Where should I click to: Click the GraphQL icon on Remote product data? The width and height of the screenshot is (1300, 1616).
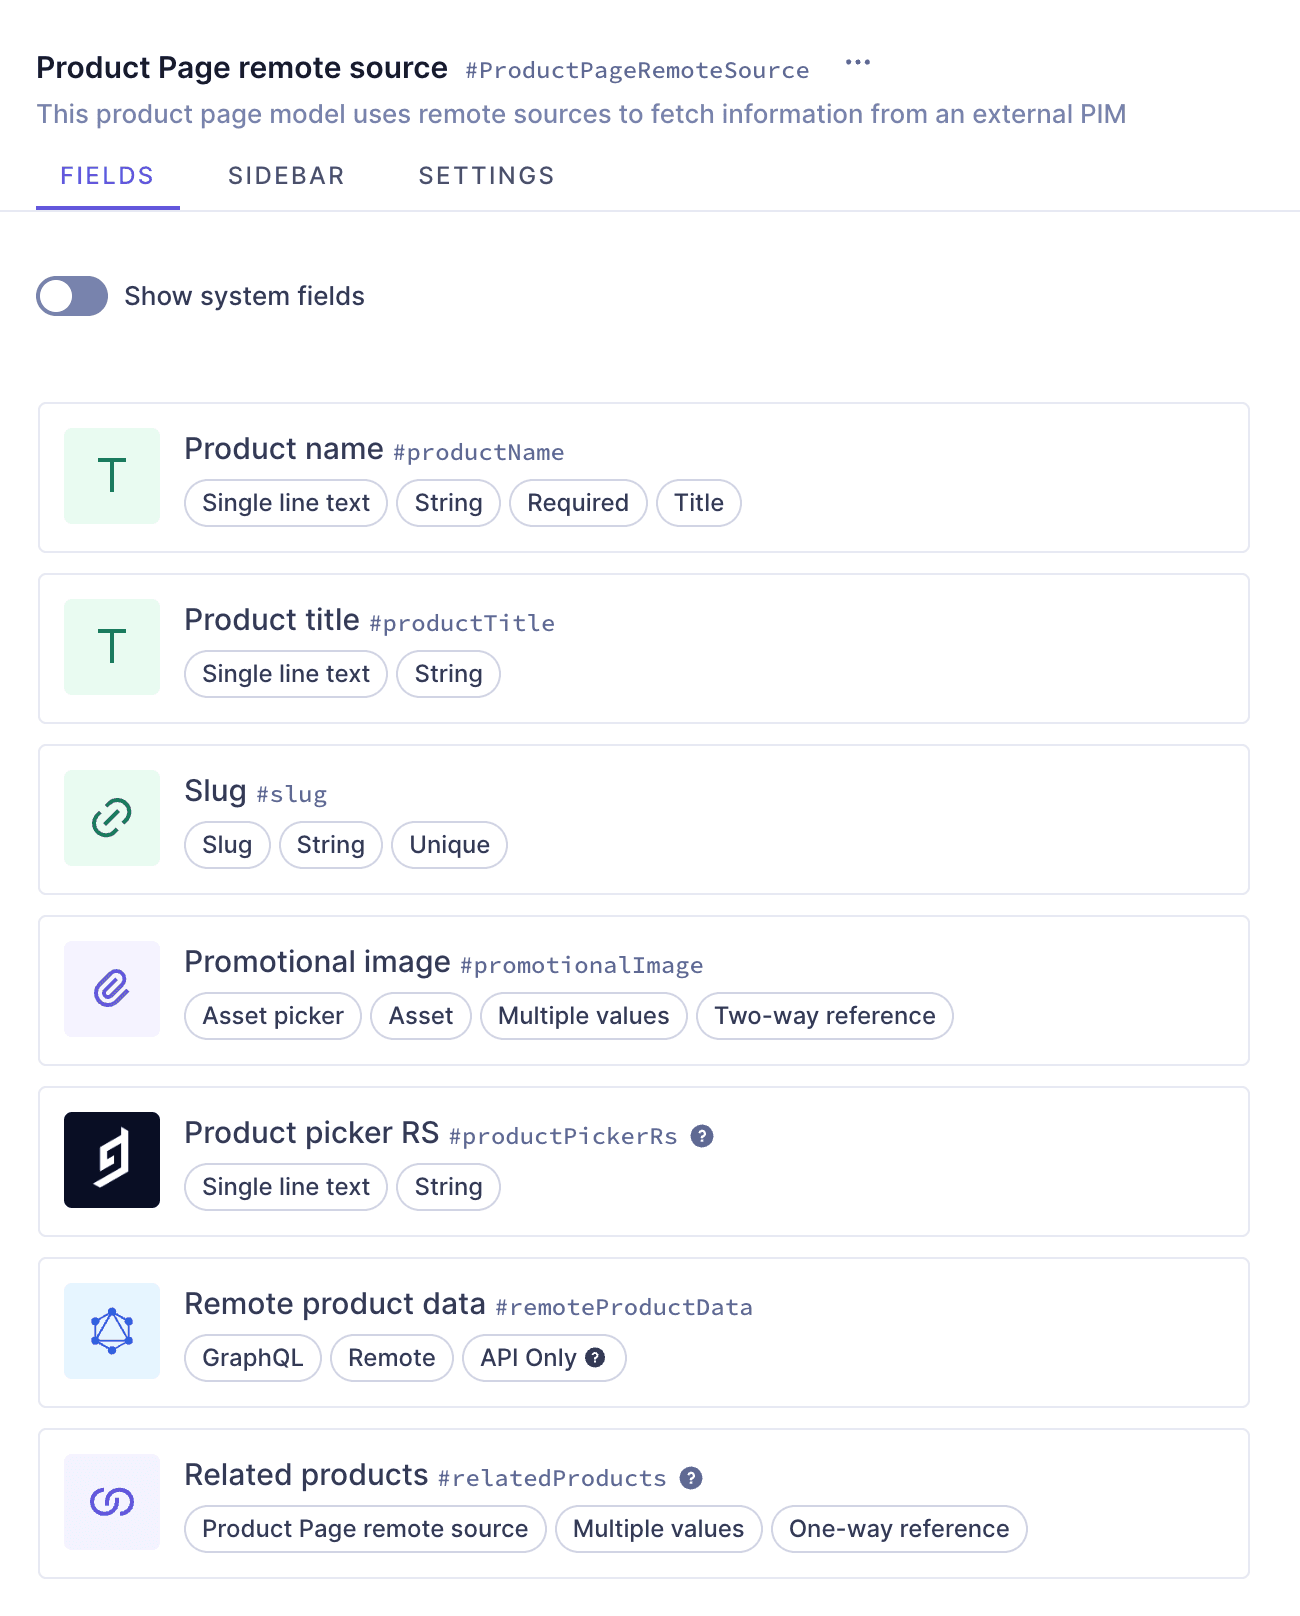click(111, 1331)
